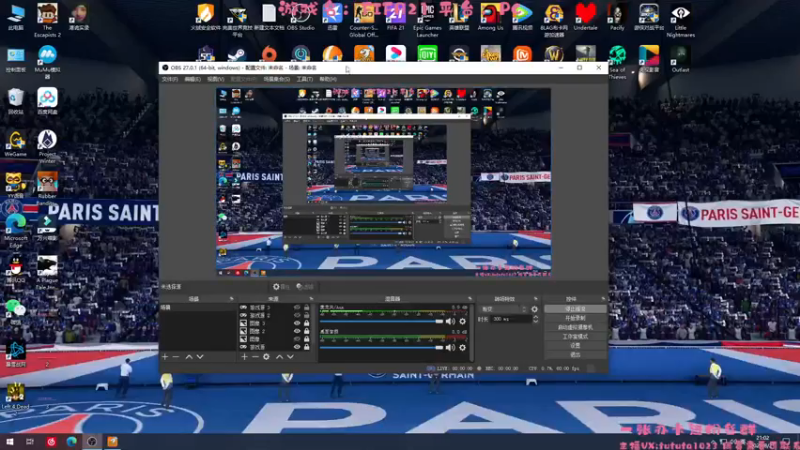Open 编辑(E) menu in OBS
This screenshot has width=800, height=450.
click(x=192, y=79)
